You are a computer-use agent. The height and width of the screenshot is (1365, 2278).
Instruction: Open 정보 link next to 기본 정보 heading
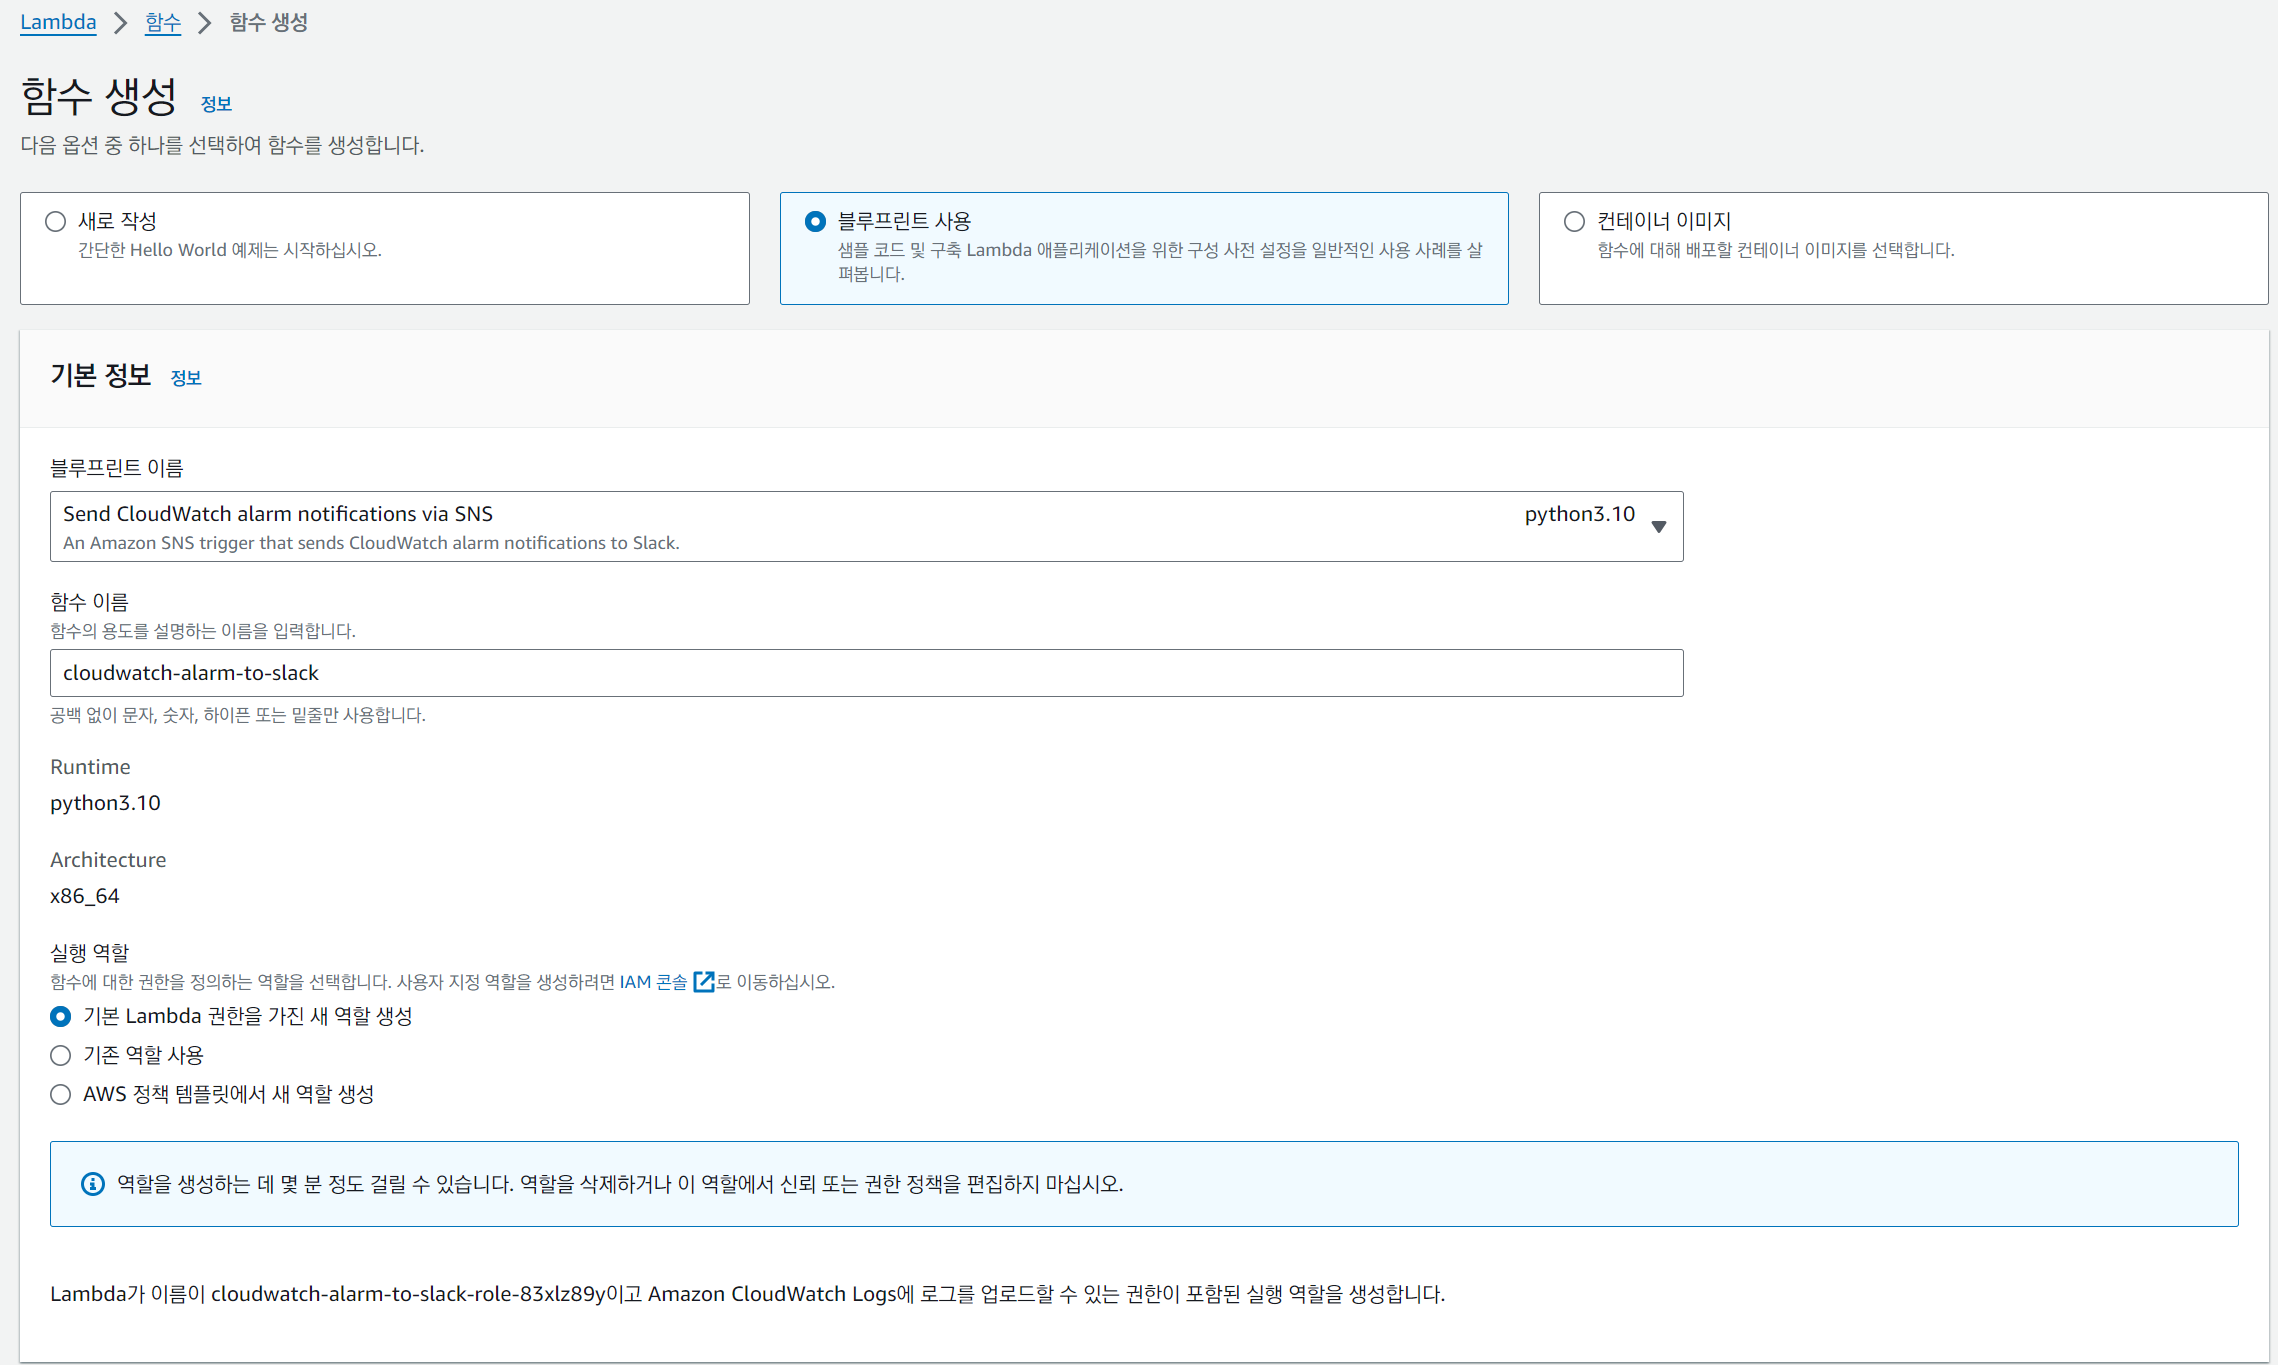186,378
